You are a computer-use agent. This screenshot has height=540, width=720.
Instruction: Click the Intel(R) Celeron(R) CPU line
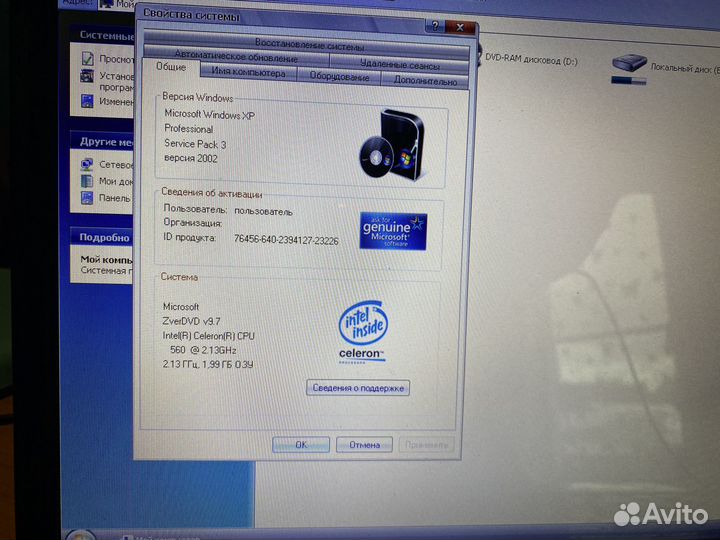tap(208, 336)
